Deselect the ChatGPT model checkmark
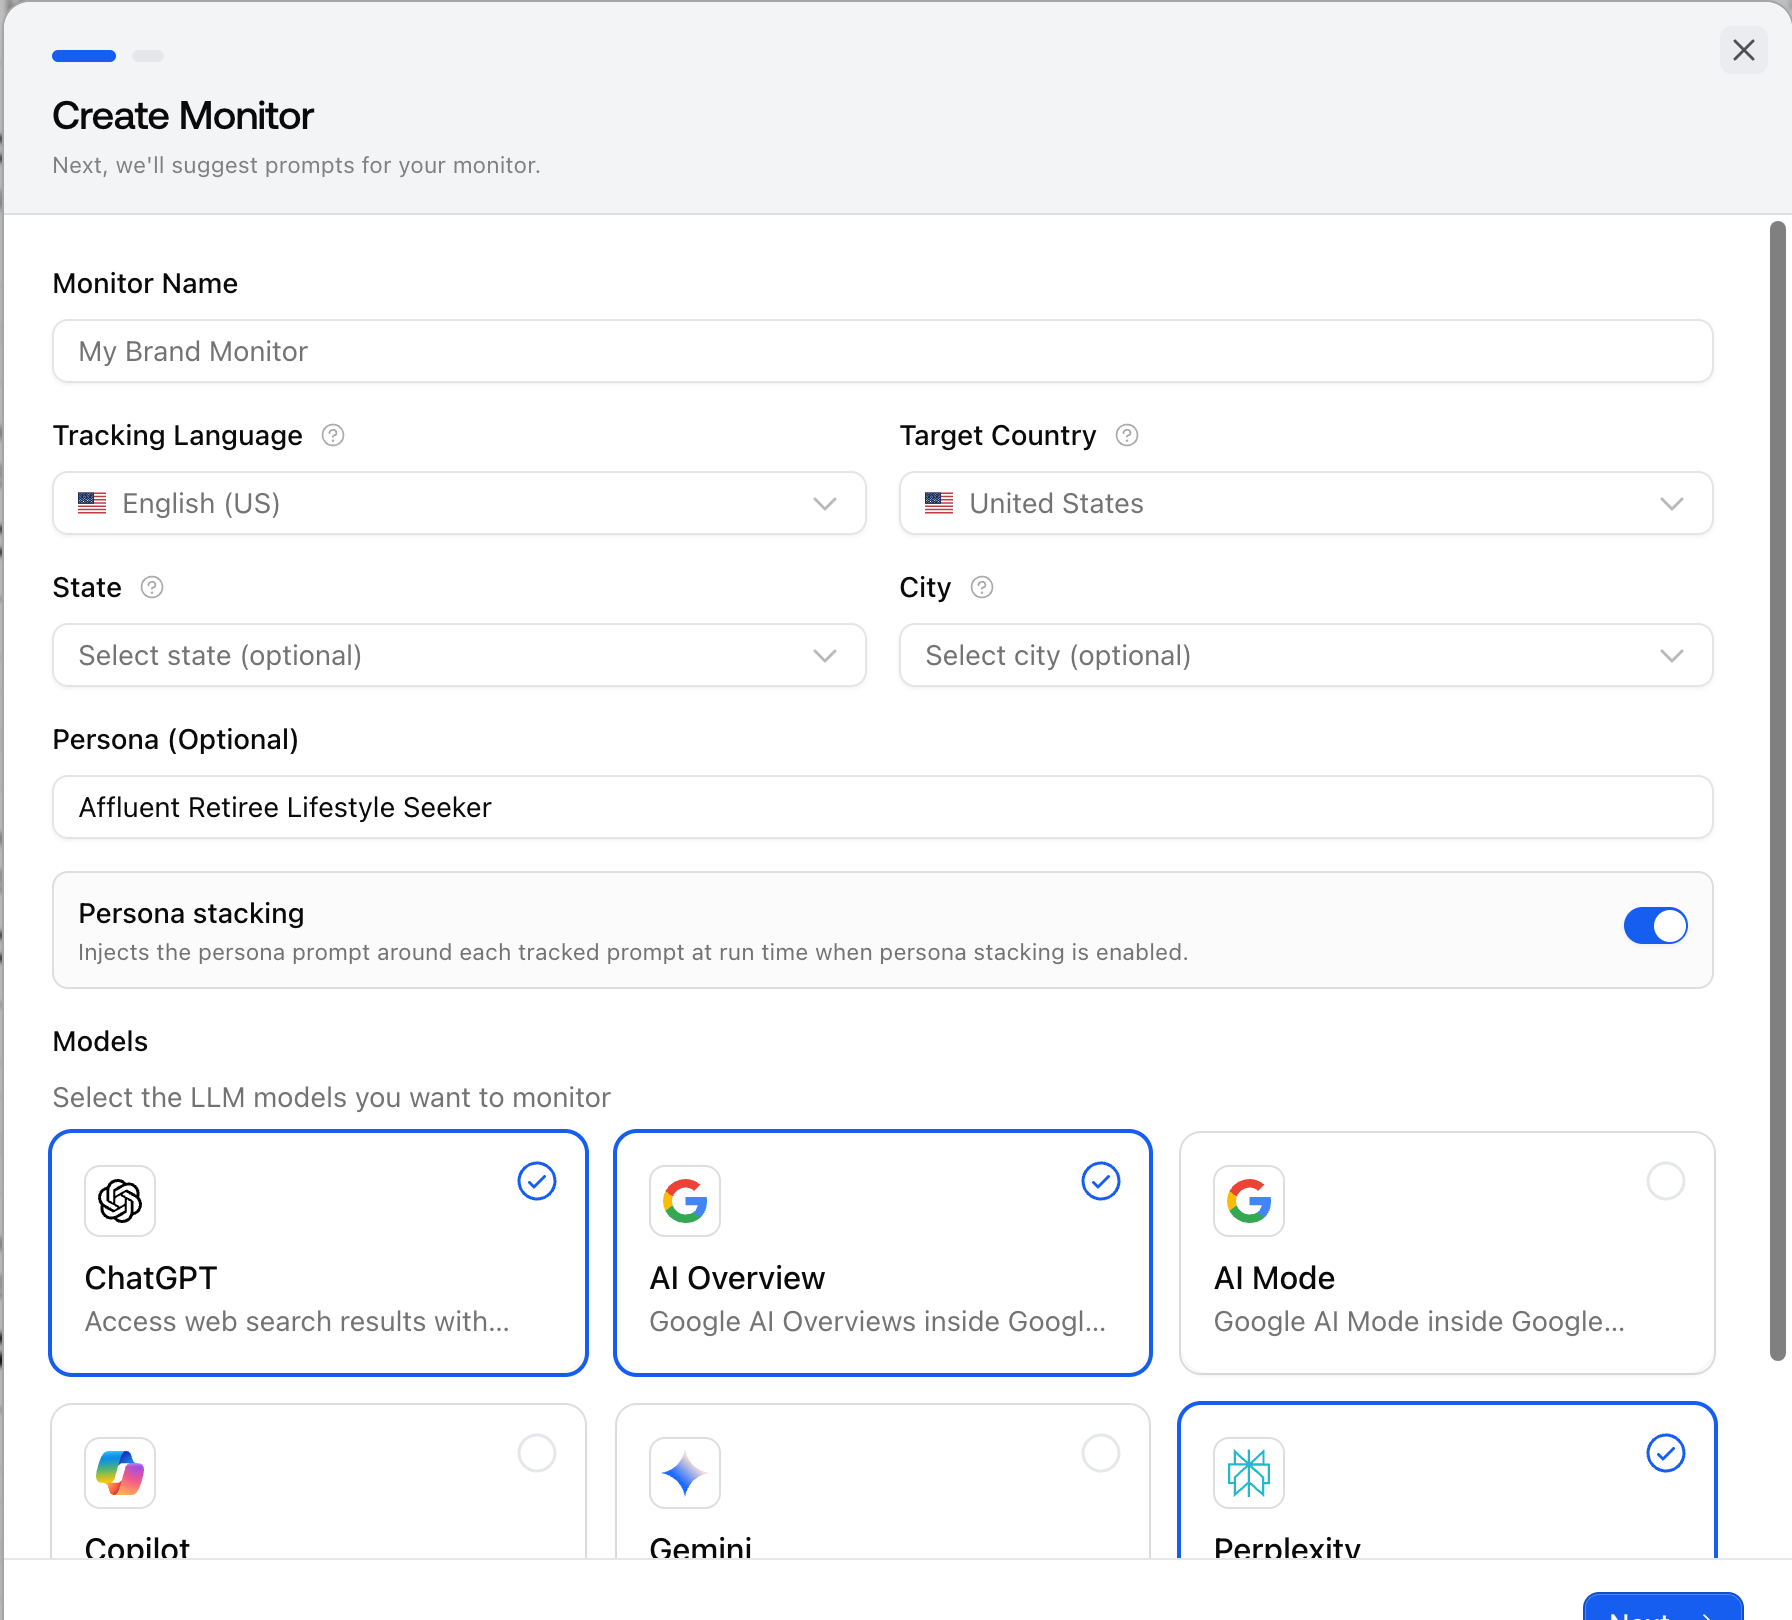Viewport: 1792px width, 1620px height. 537,1181
